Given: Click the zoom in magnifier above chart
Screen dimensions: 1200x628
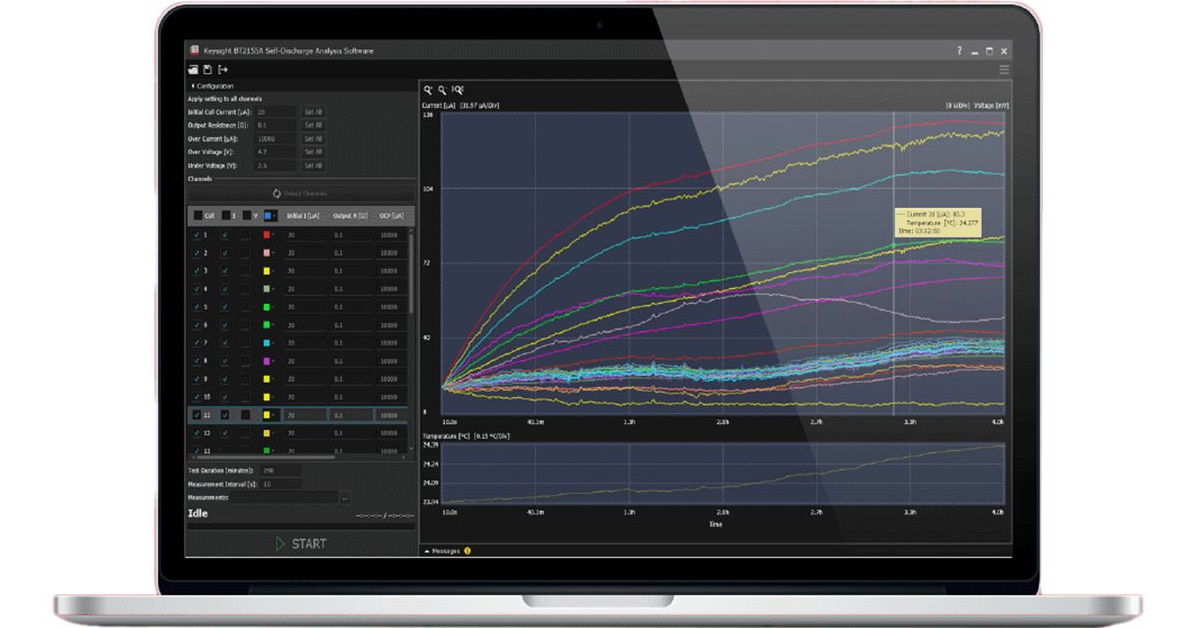Looking at the screenshot, I should (x=428, y=89).
